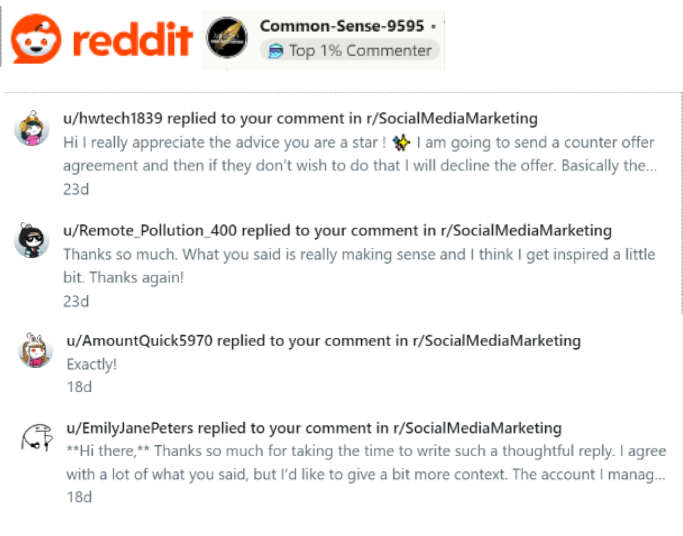683x536 pixels.
Task: Click the Top 1% Commenter badge icon
Action: pyautogui.click(x=275, y=50)
